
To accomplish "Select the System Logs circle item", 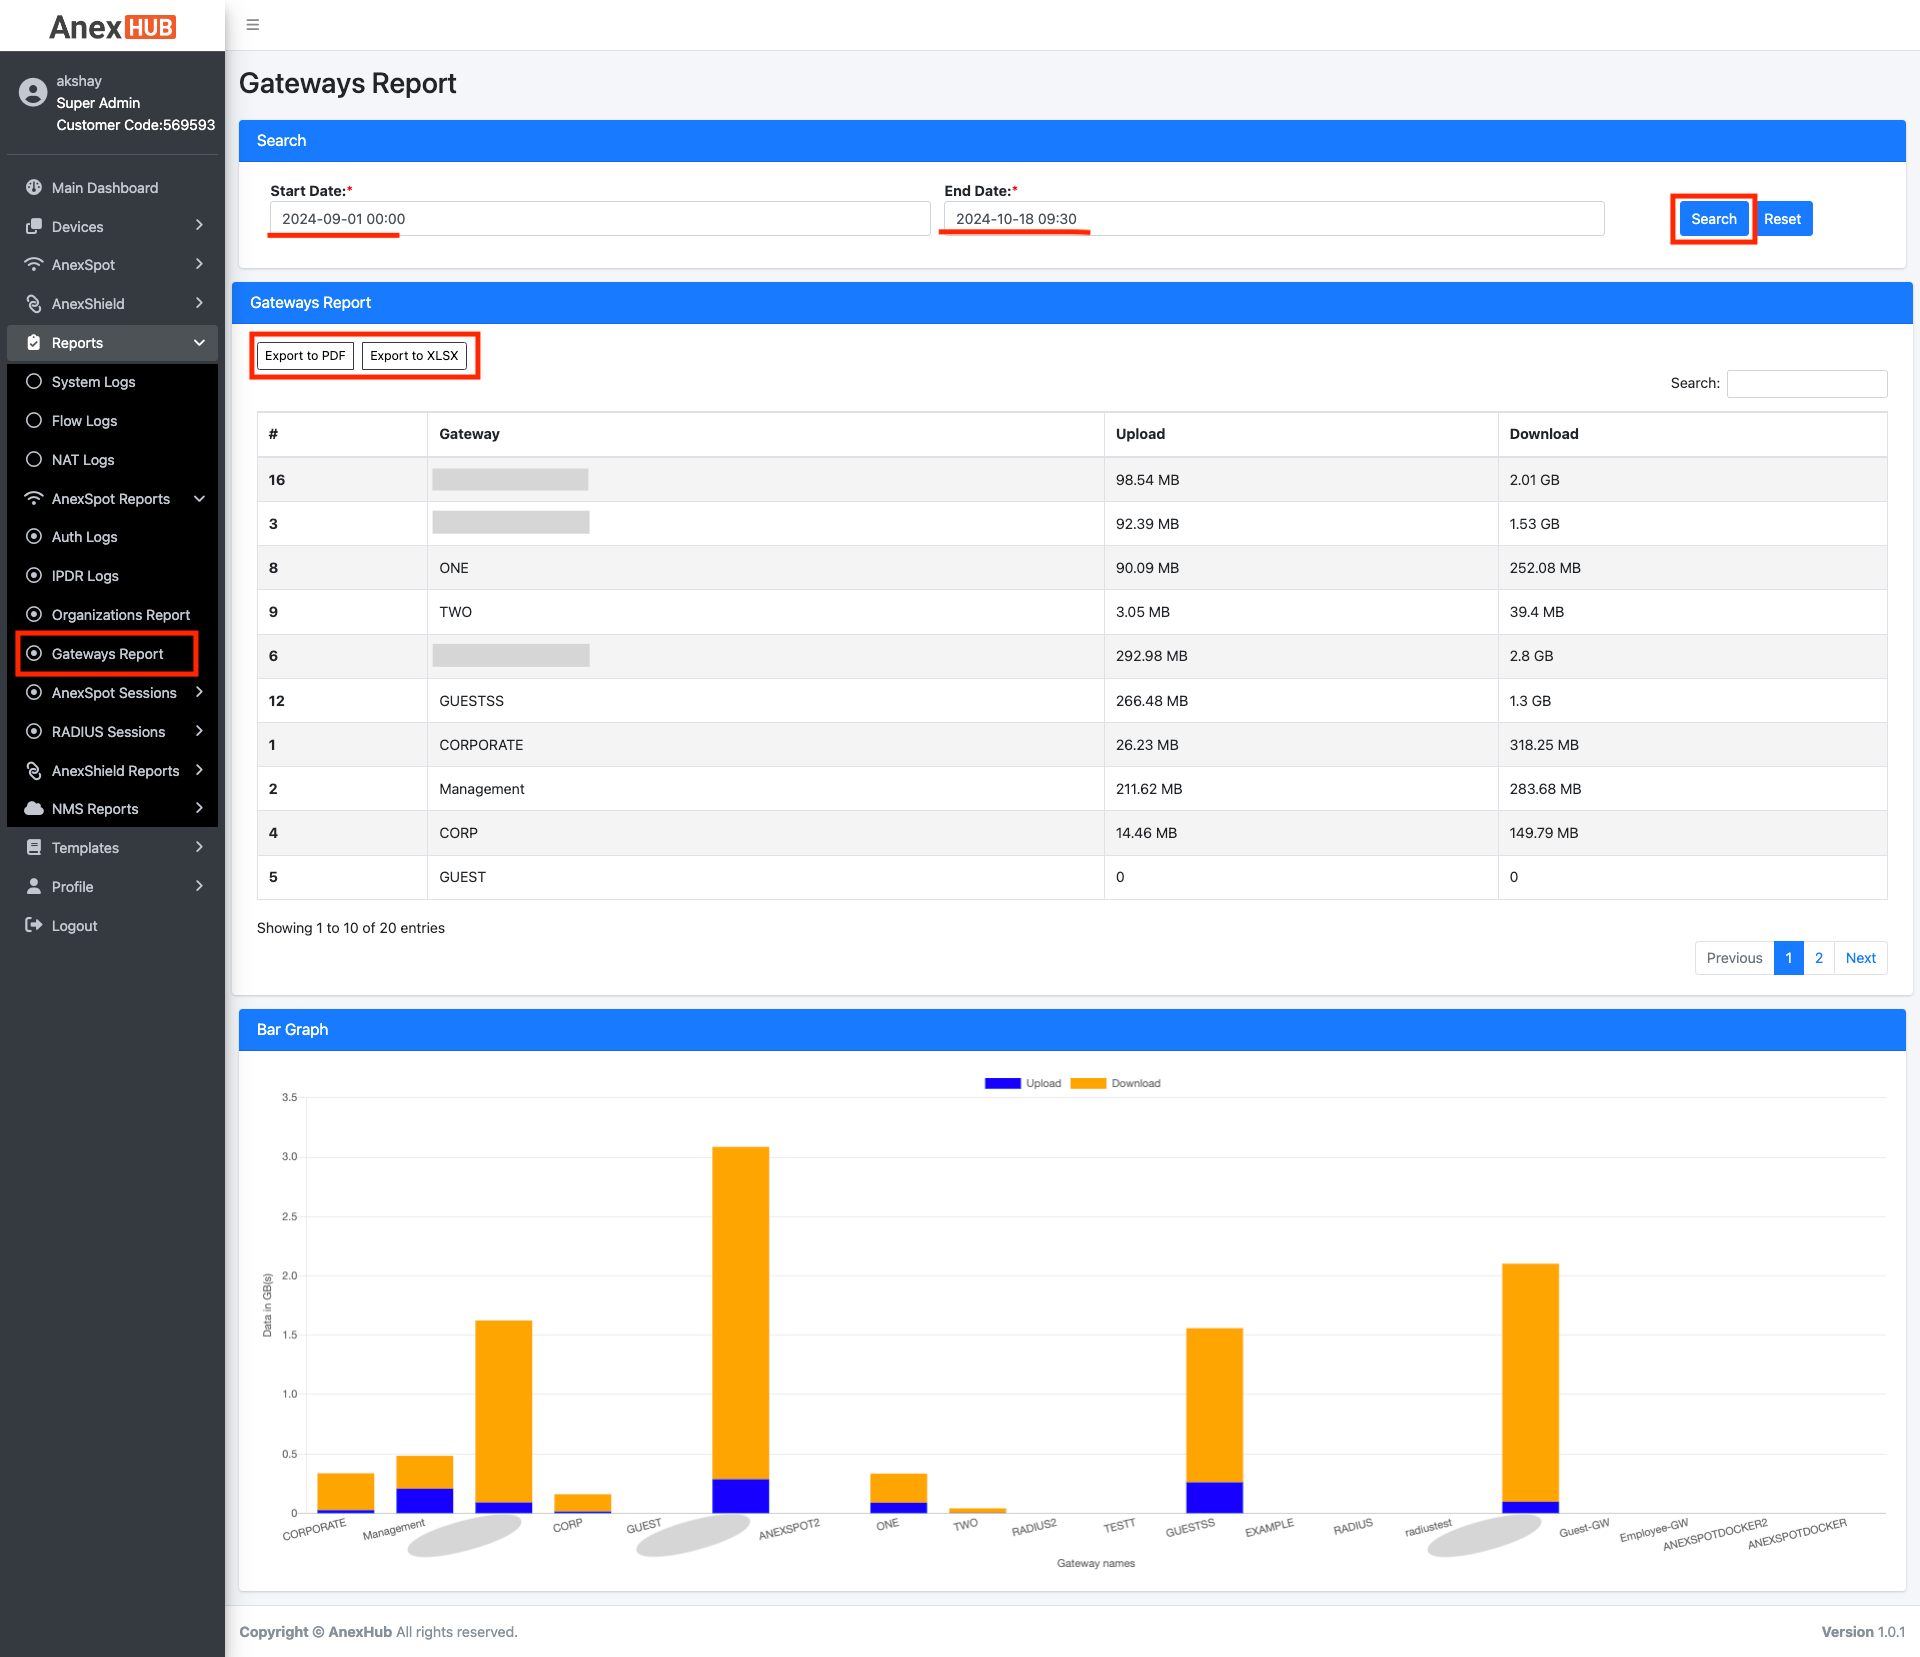I will [x=34, y=382].
